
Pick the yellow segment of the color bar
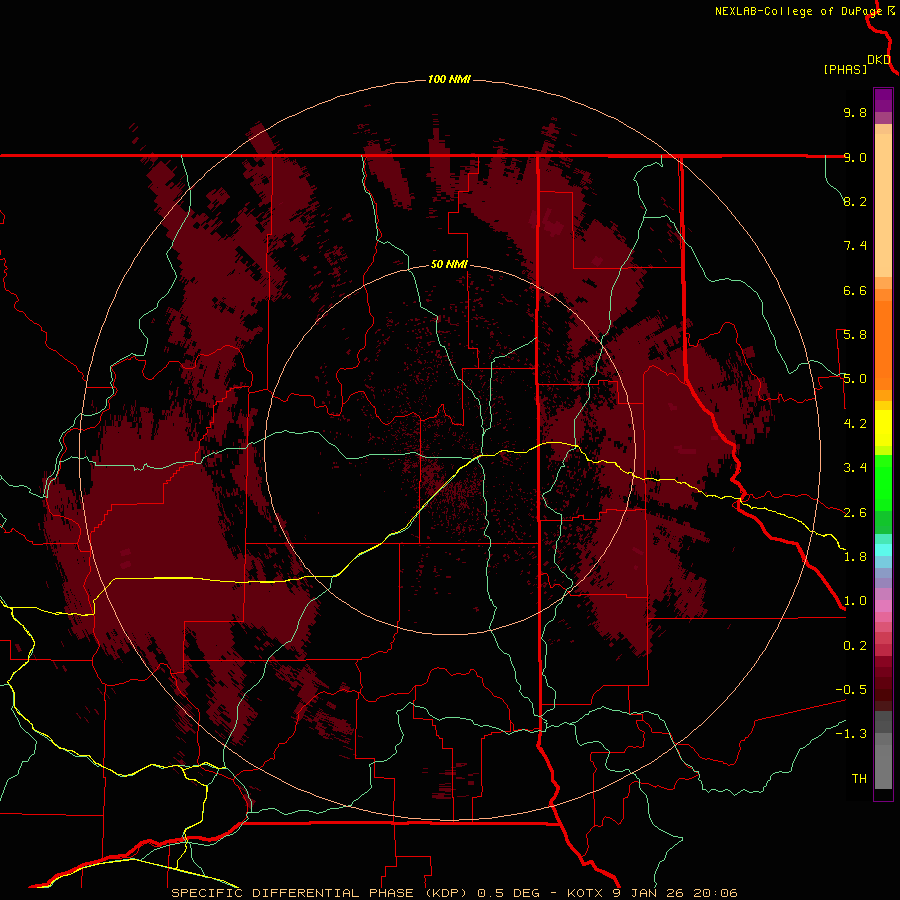point(883,428)
